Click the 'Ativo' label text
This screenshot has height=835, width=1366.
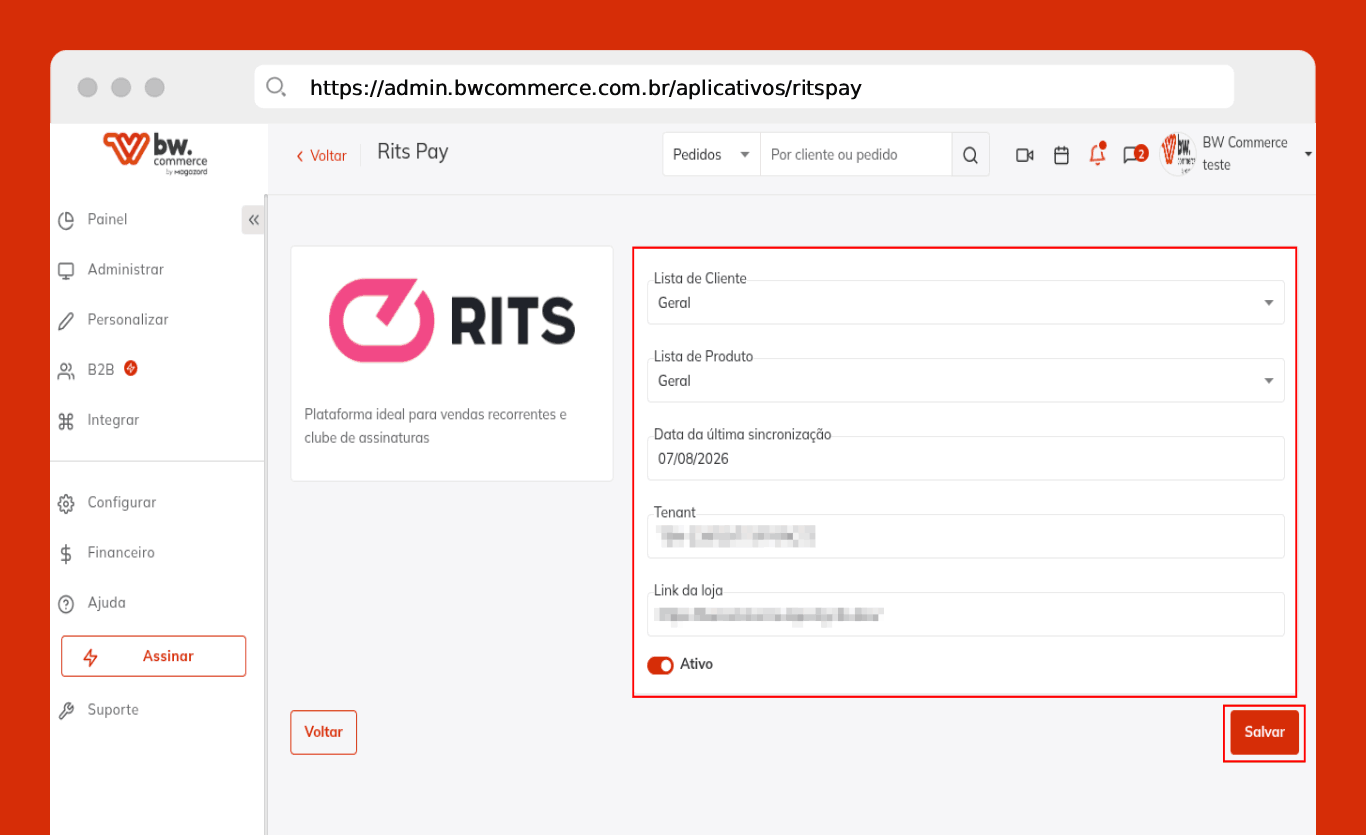point(697,664)
